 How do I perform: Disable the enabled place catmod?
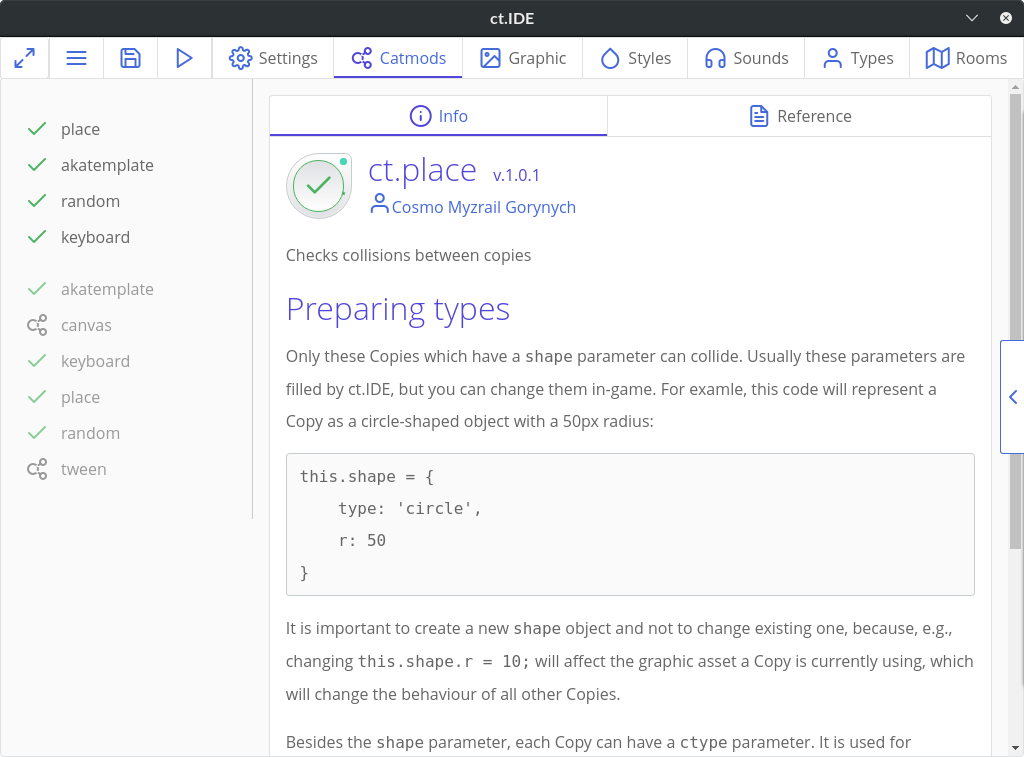click(79, 129)
